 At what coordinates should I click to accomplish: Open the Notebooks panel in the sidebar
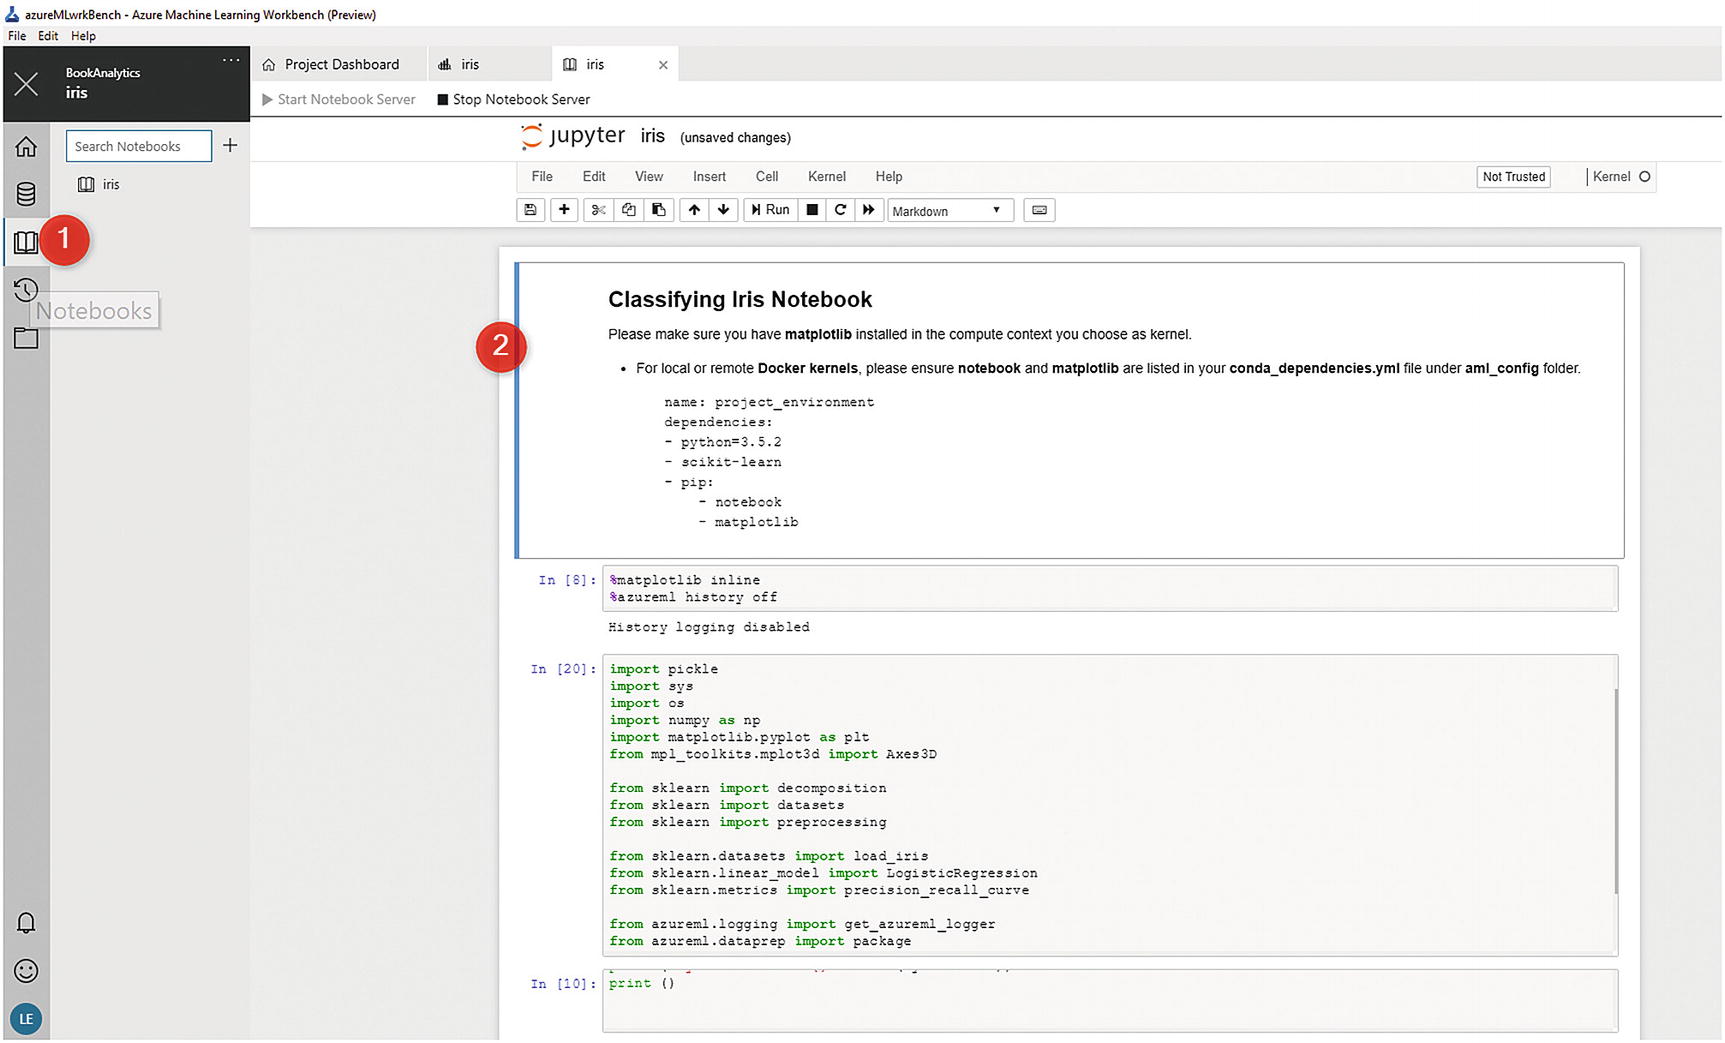pyautogui.click(x=27, y=241)
